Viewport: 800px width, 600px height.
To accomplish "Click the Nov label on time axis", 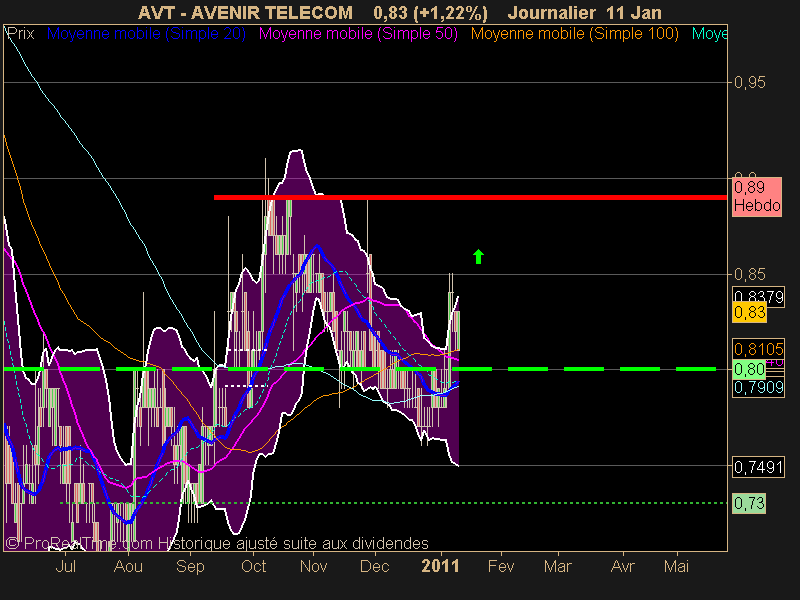I will 313,566.
